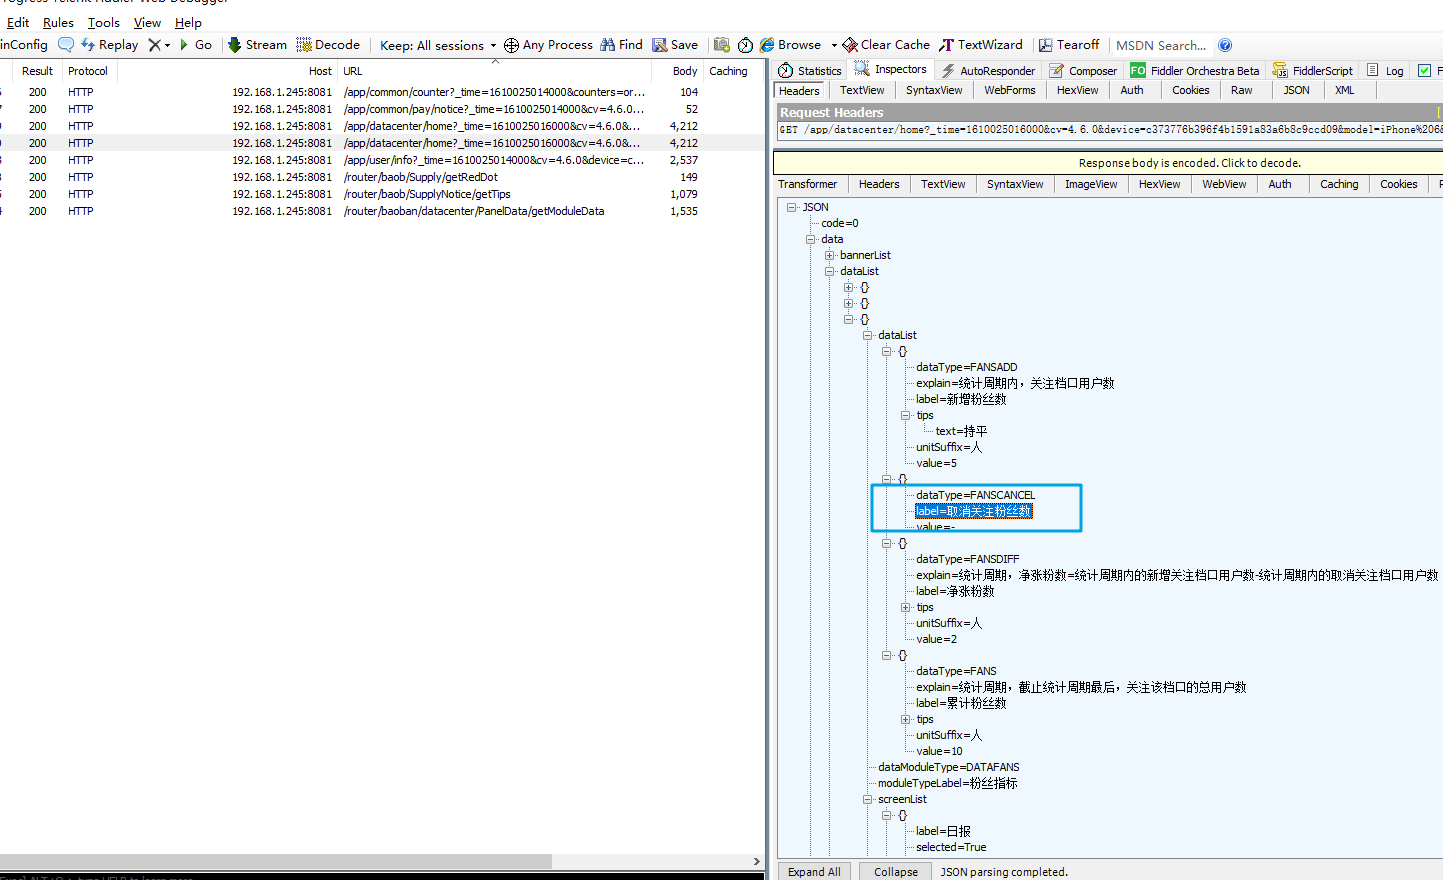Click the timer stopwatch toolbar icon
Viewport: 1443px width, 880px height.
[x=745, y=45]
